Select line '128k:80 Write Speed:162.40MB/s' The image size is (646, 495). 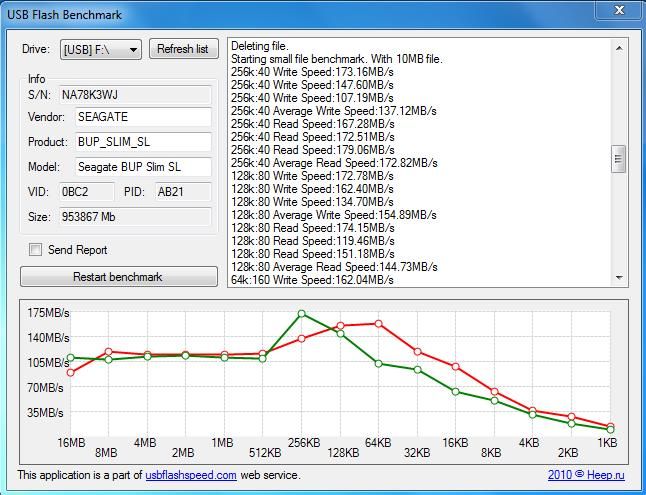tap(312, 189)
